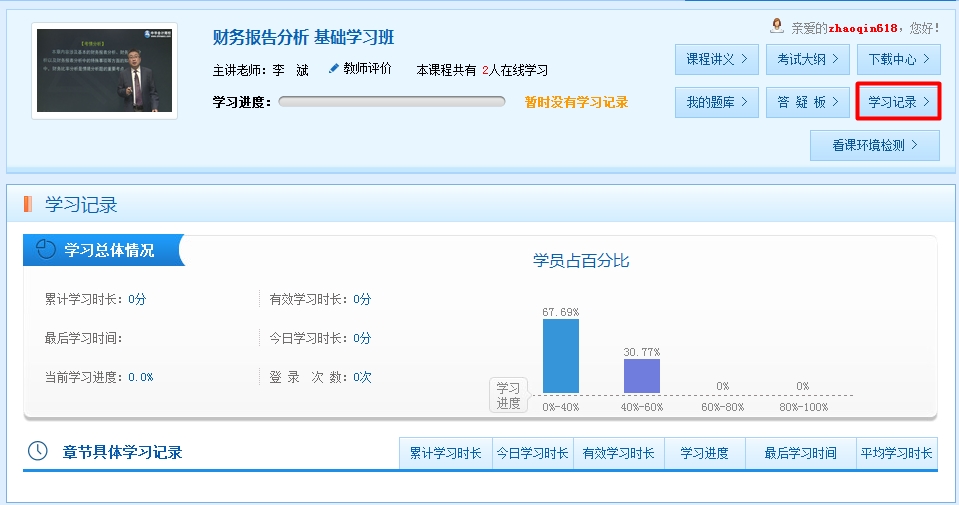Click the 学习记录 study record button
This screenshot has width=959, height=505.
(898, 102)
